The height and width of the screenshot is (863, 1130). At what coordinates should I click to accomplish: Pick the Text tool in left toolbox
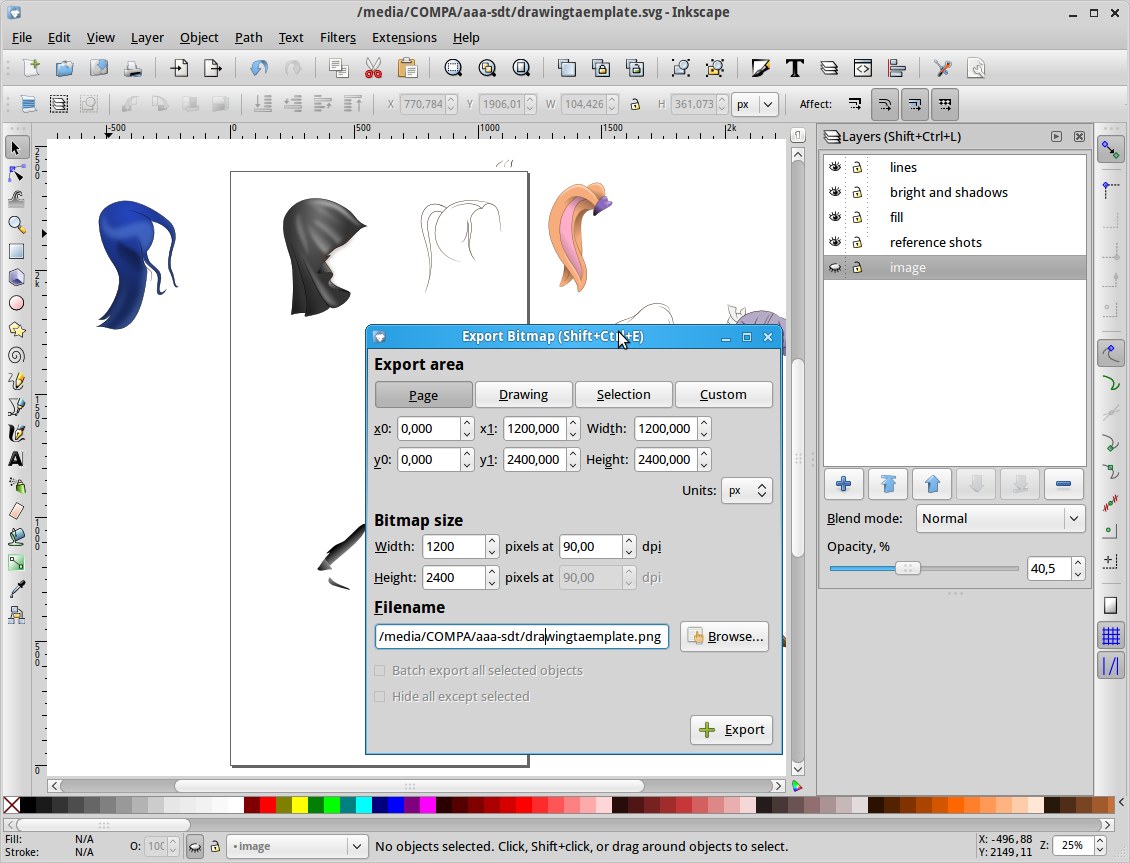coord(16,459)
